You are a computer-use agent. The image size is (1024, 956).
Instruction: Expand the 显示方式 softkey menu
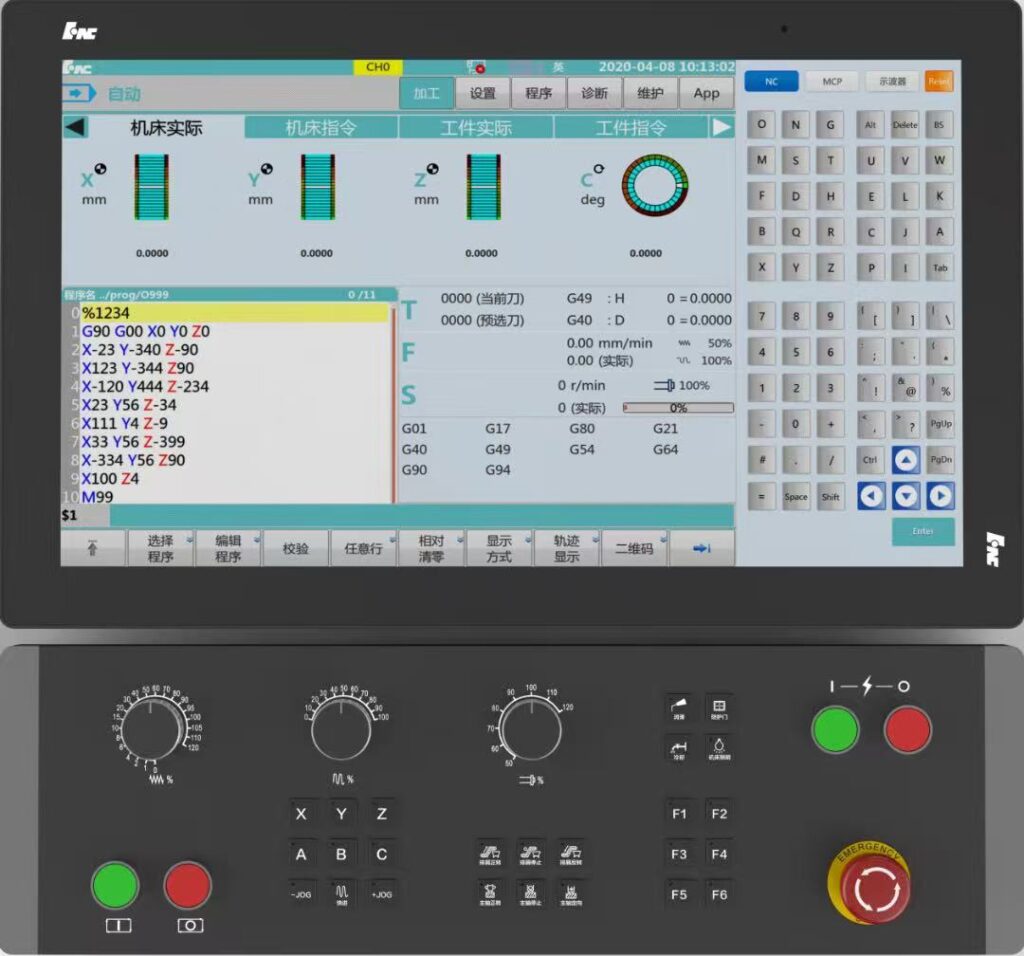(499, 548)
